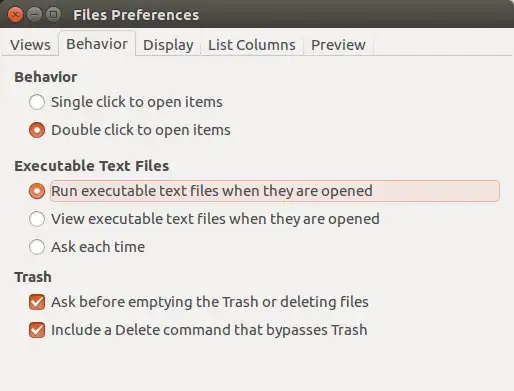Minimize the Files Preferences window

pyautogui.click(x=34, y=15)
